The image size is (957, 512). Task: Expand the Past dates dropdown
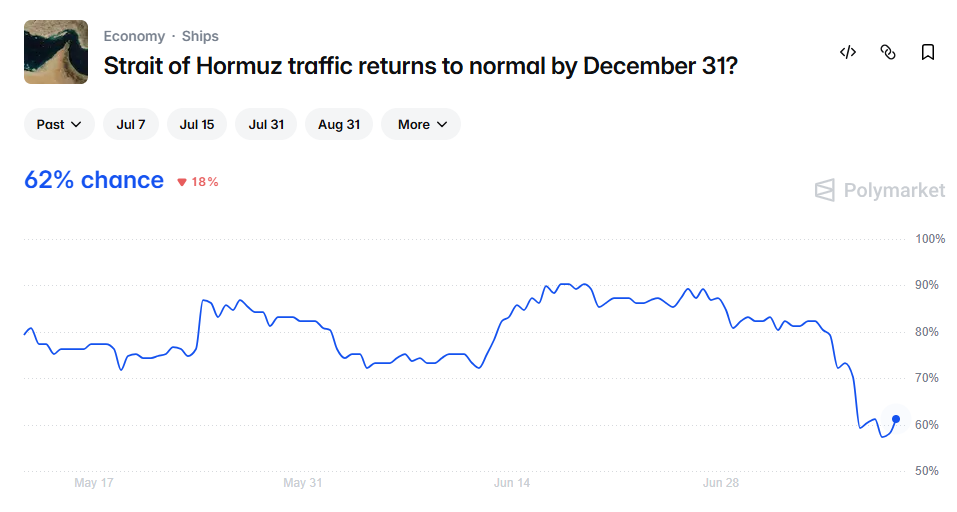coord(59,124)
